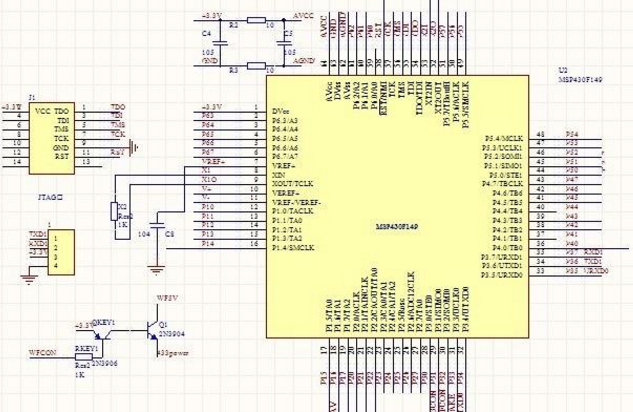Click the P4.7/TBCLK pin label
The width and height of the screenshot is (633, 412).
(x=503, y=184)
